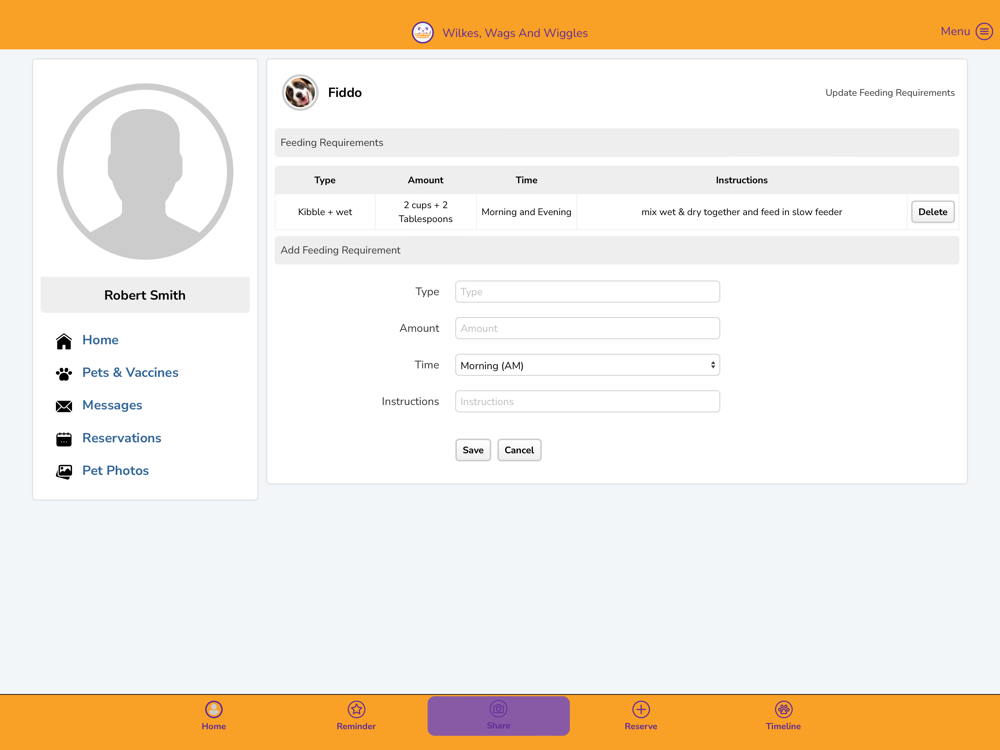Tap the Home icon in bottom bar
The width and height of the screenshot is (1000, 750).
pyautogui.click(x=214, y=709)
